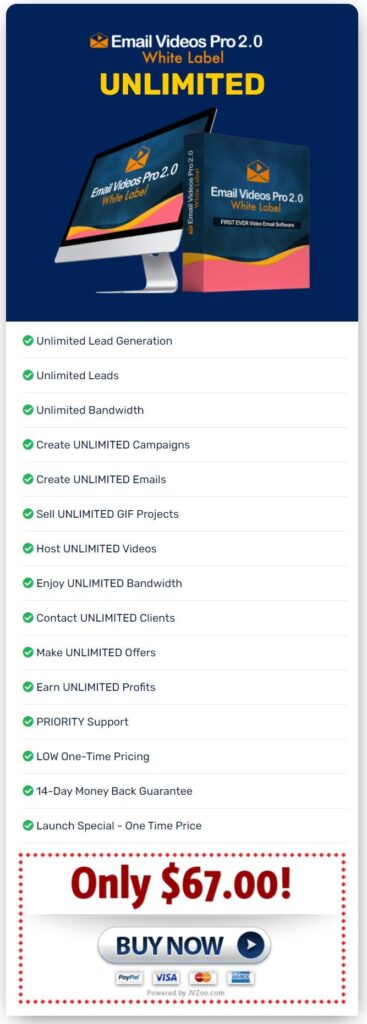
Task: Click the software box product image
Action: 246,212
